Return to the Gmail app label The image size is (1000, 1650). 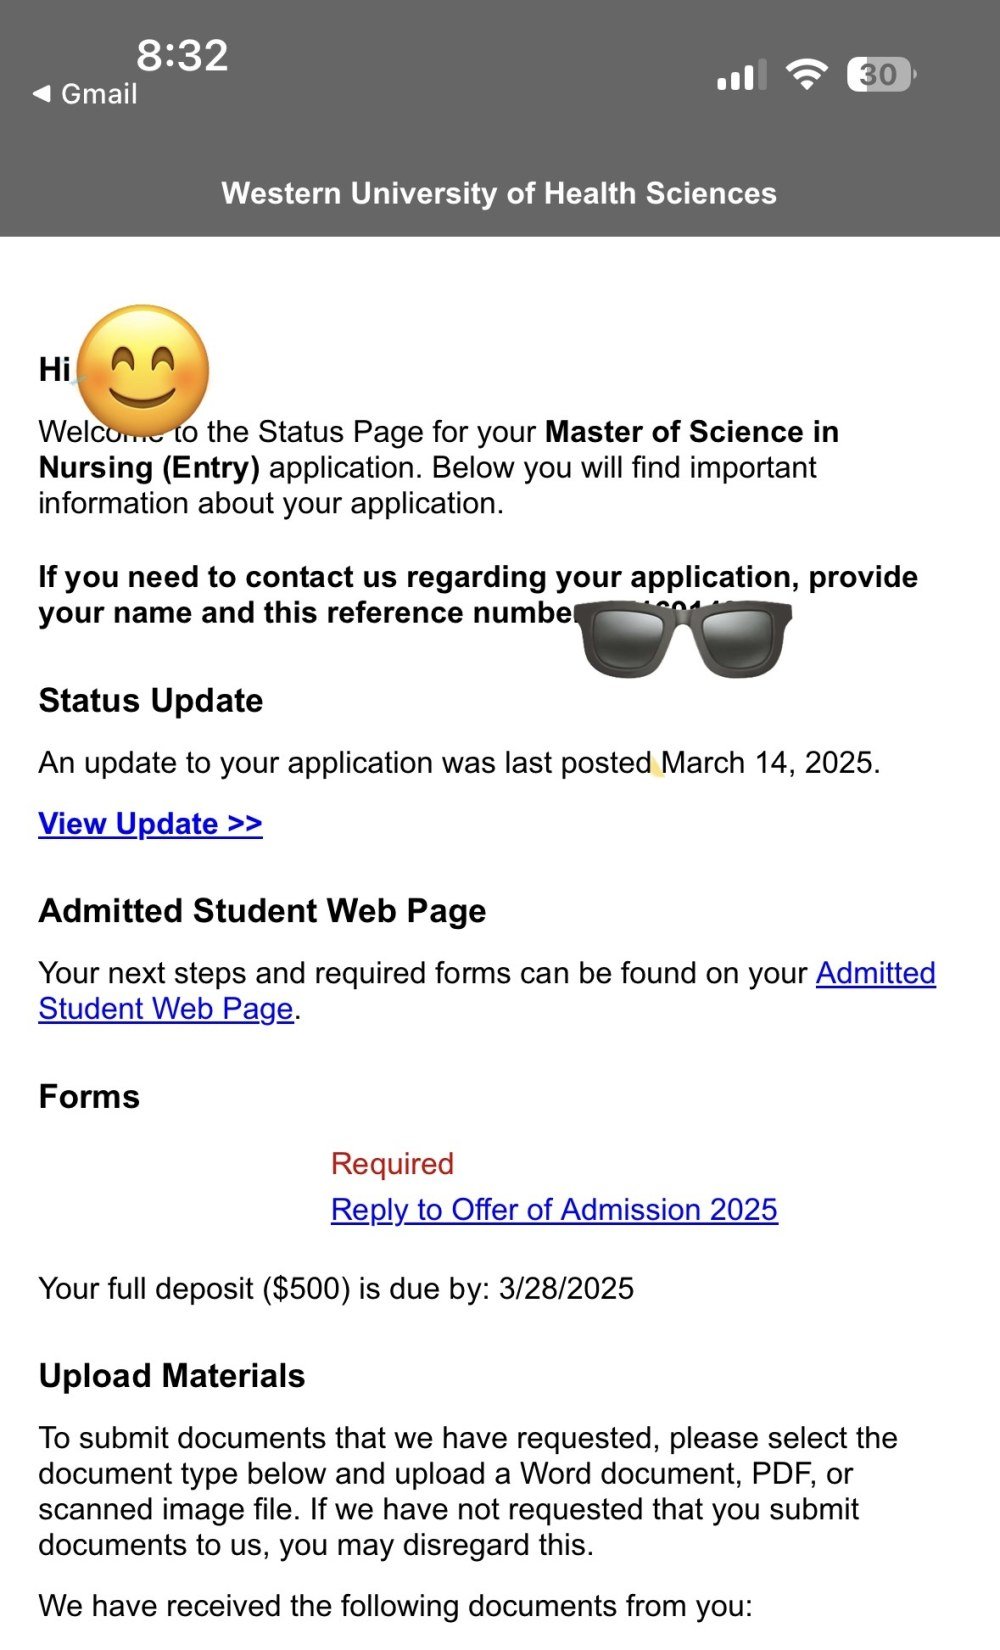click(99, 94)
